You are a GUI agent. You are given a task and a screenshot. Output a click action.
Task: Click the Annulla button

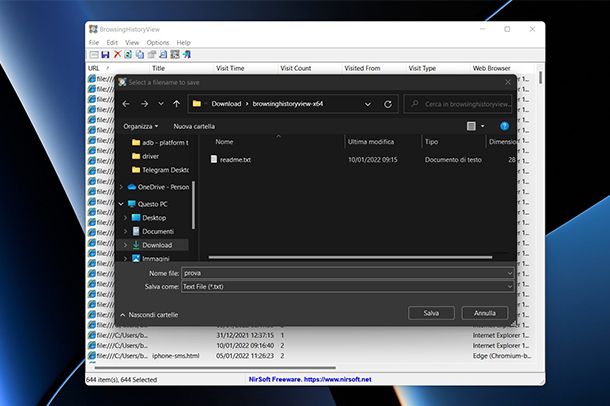(485, 313)
